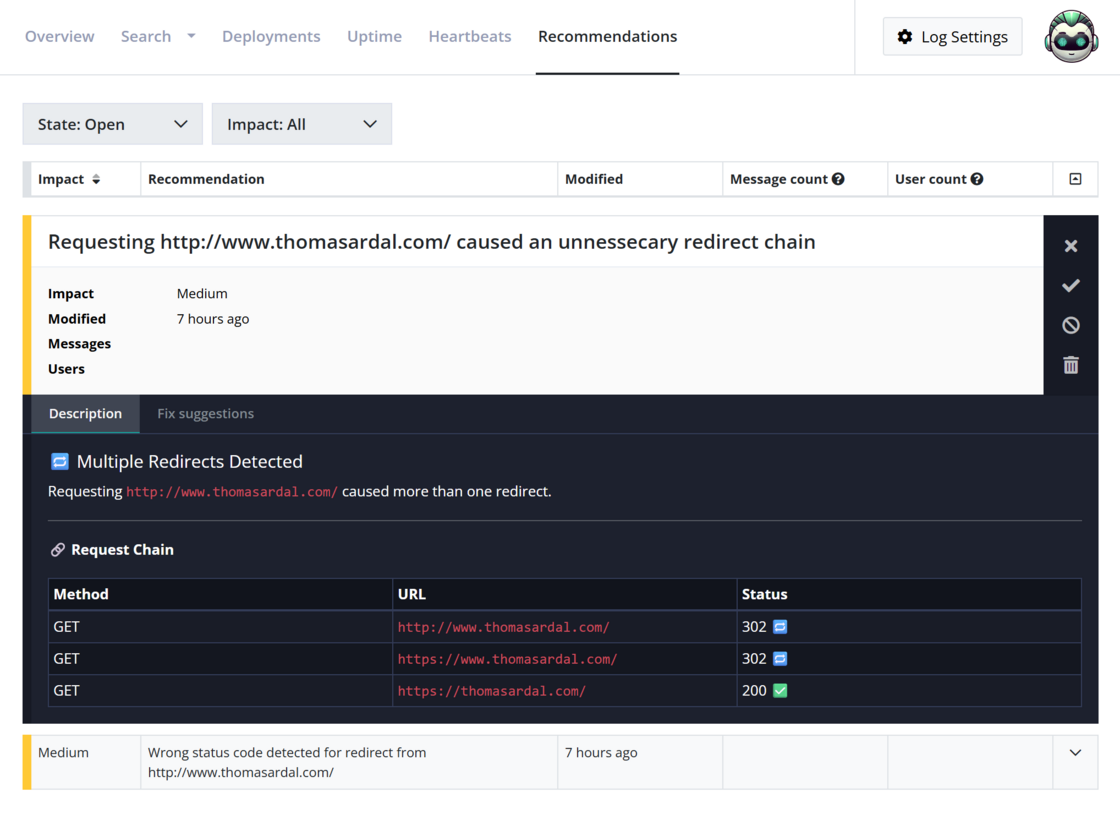Click the Message count help question icon
The image size is (1120, 820).
coord(838,179)
